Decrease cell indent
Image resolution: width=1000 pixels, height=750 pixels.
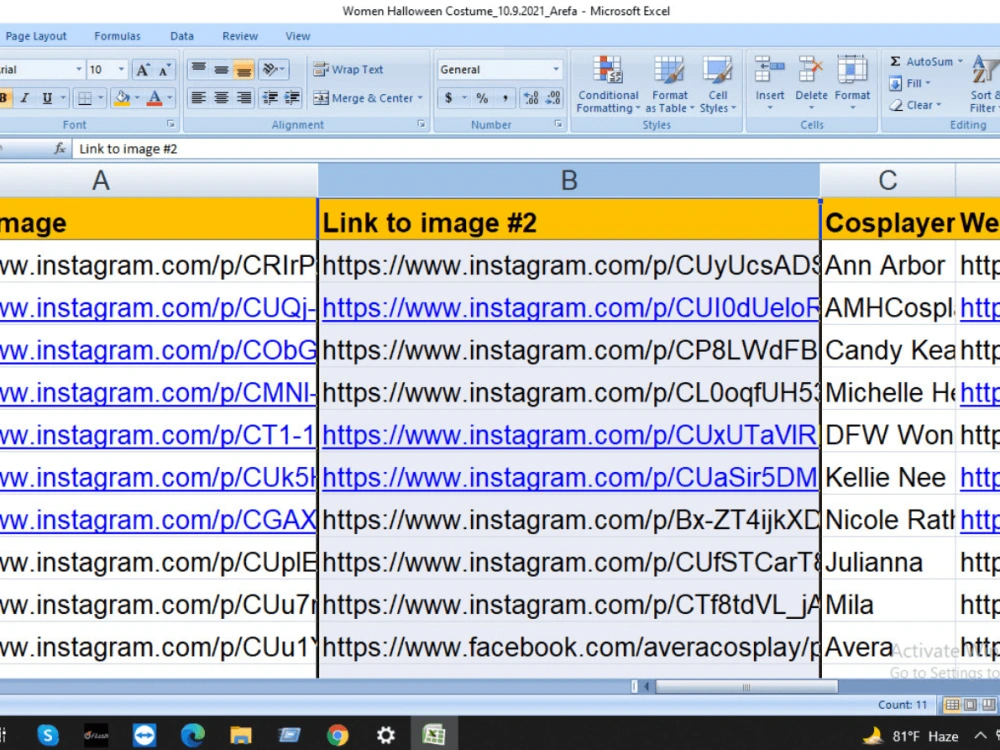point(270,98)
